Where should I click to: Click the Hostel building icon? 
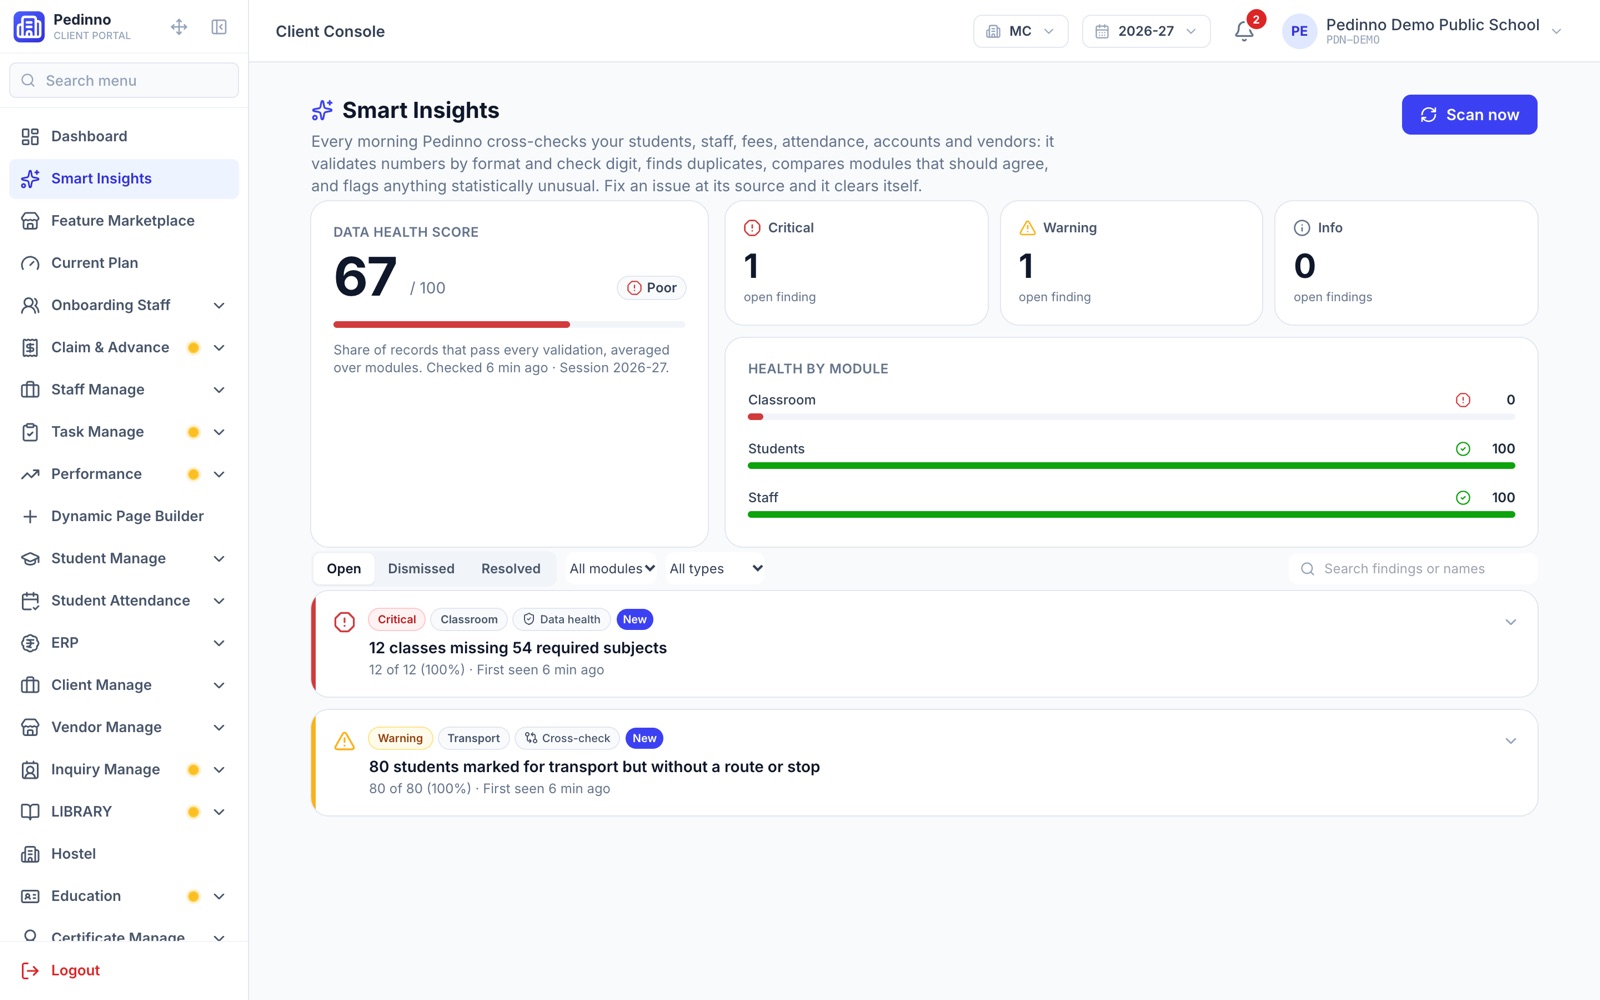(x=30, y=854)
